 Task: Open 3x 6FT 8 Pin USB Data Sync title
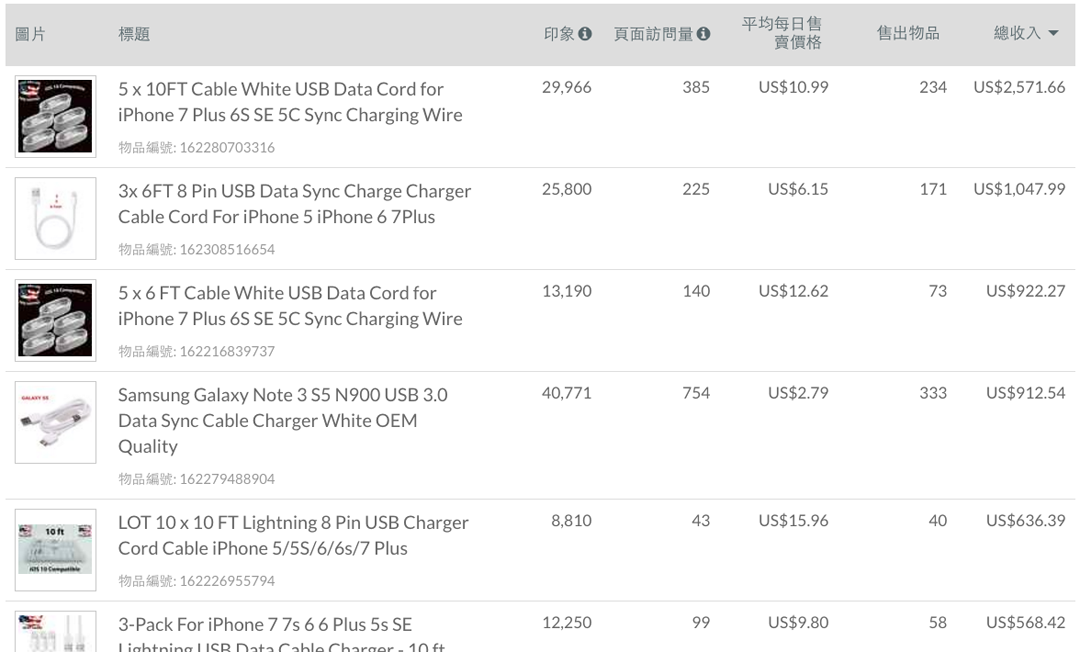coord(294,204)
